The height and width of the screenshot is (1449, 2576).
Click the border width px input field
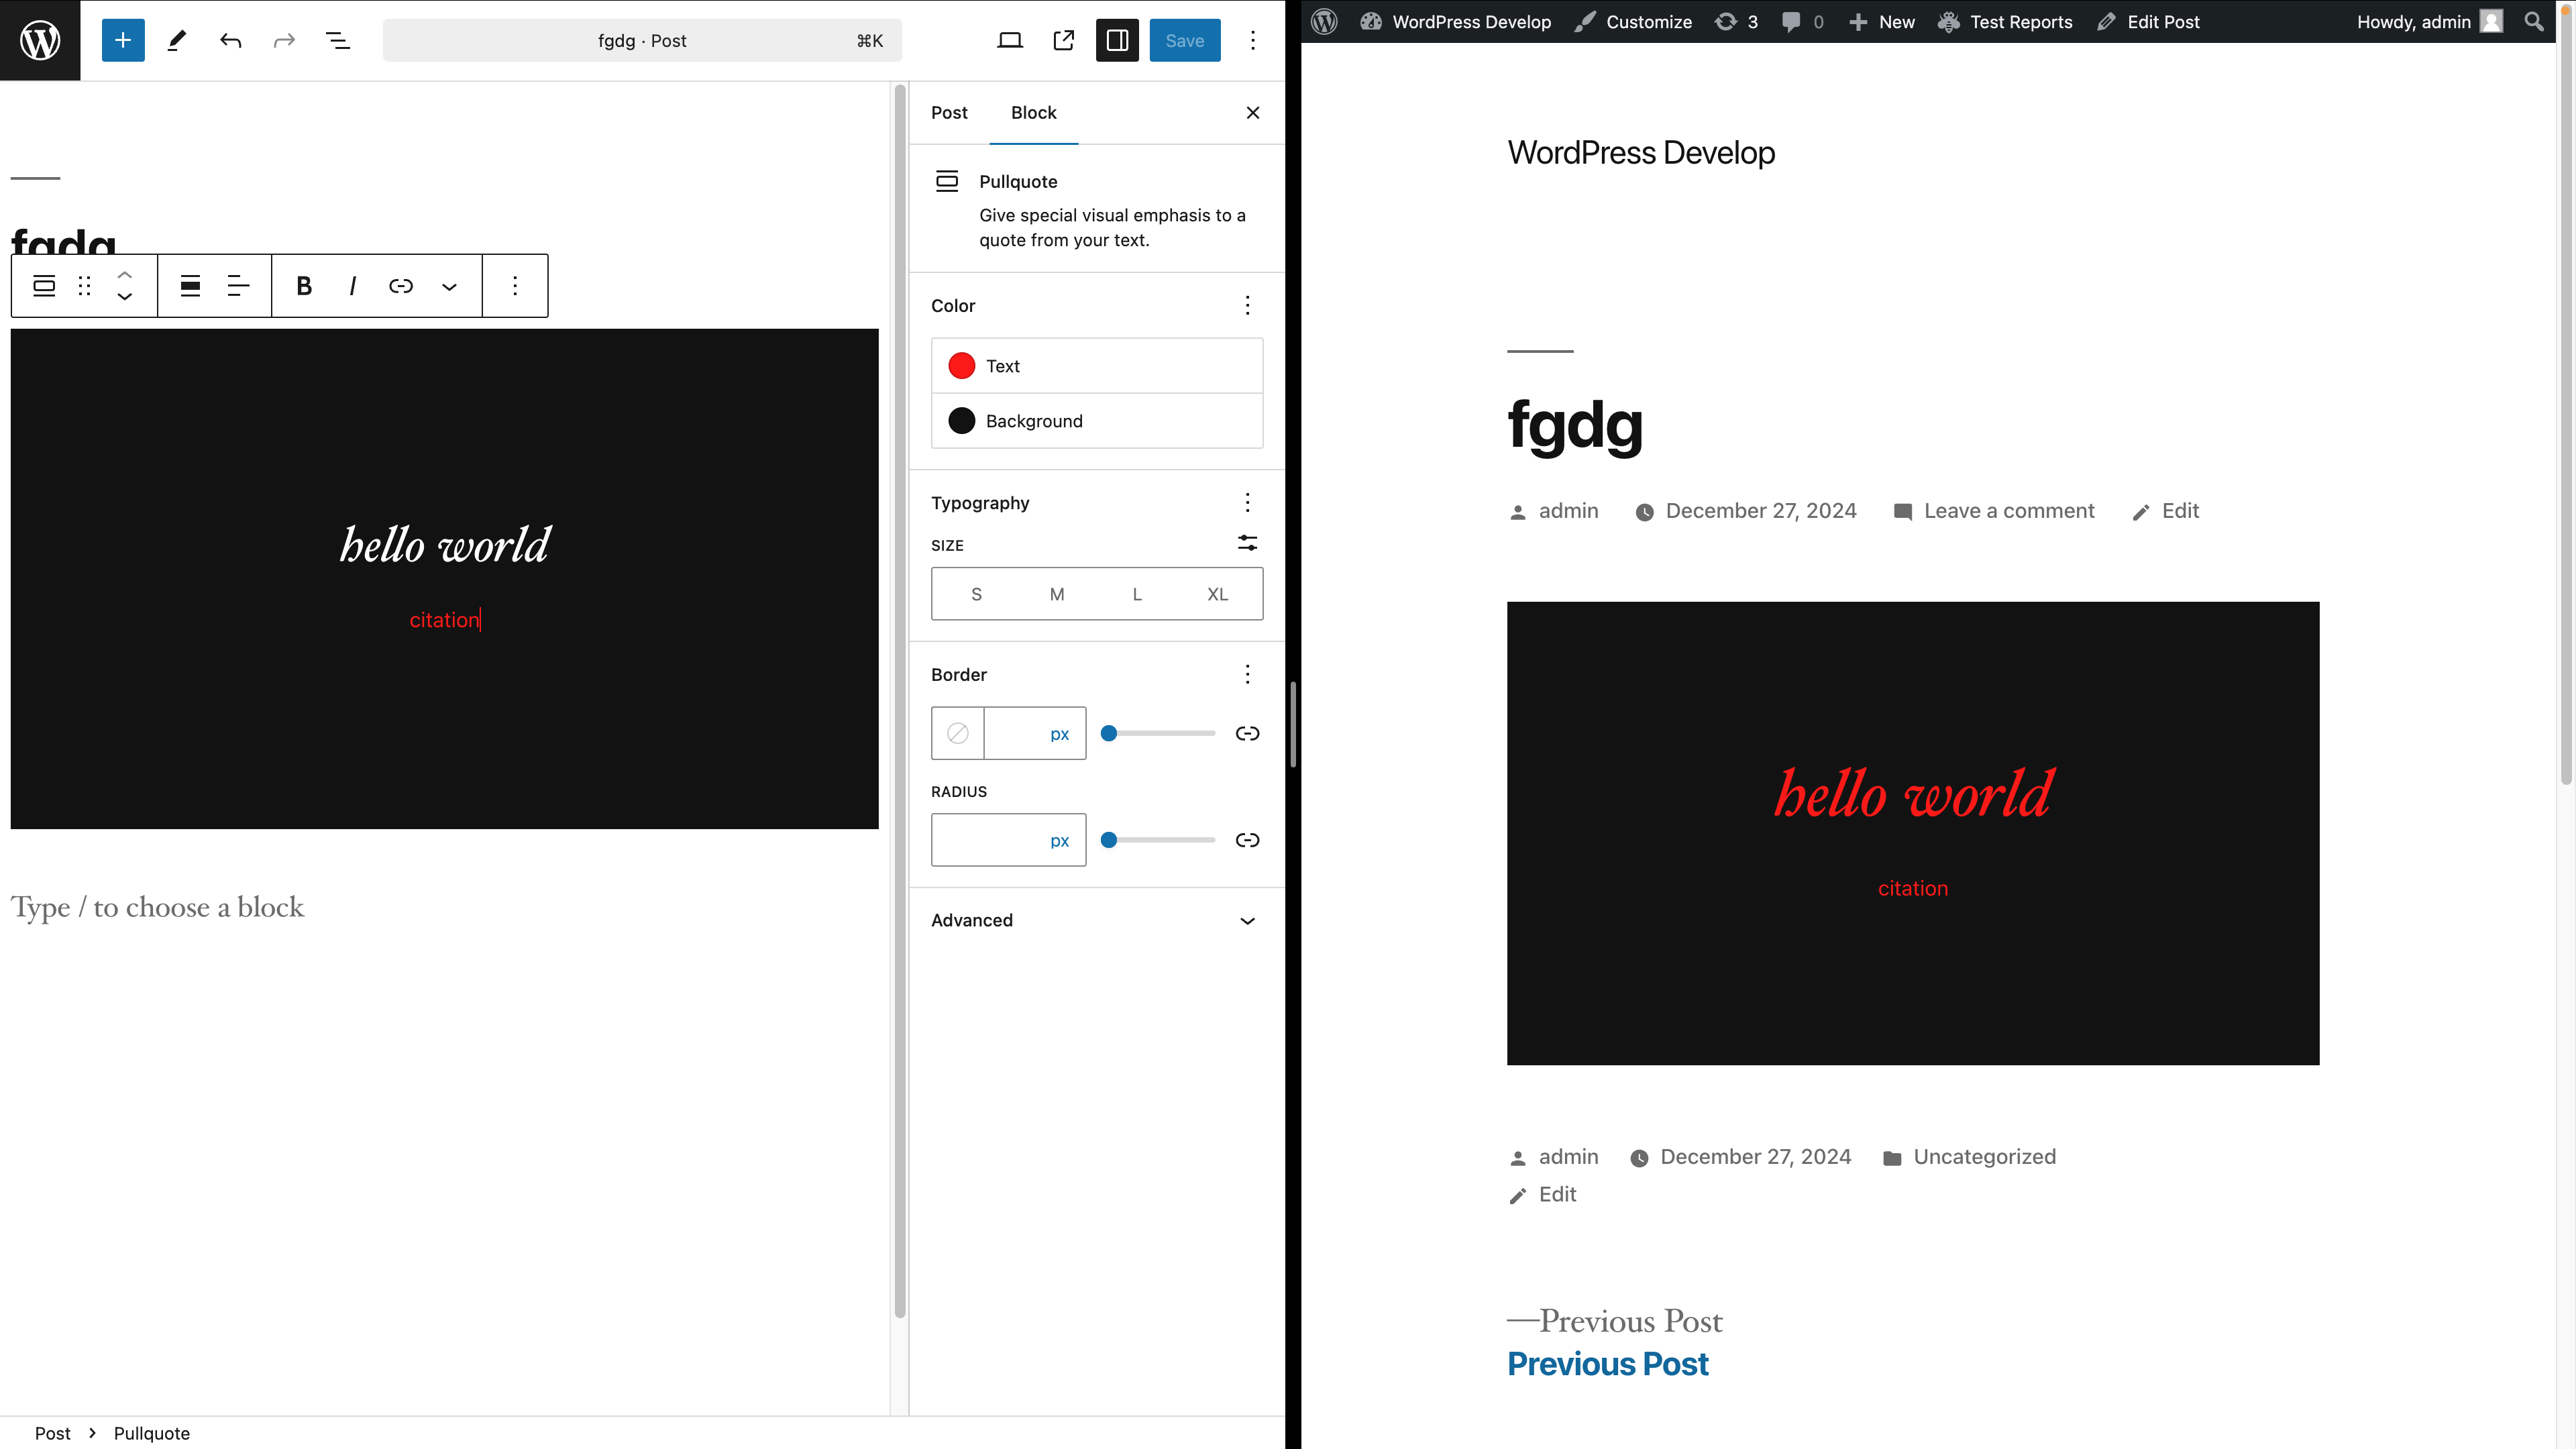[x=1016, y=733]
